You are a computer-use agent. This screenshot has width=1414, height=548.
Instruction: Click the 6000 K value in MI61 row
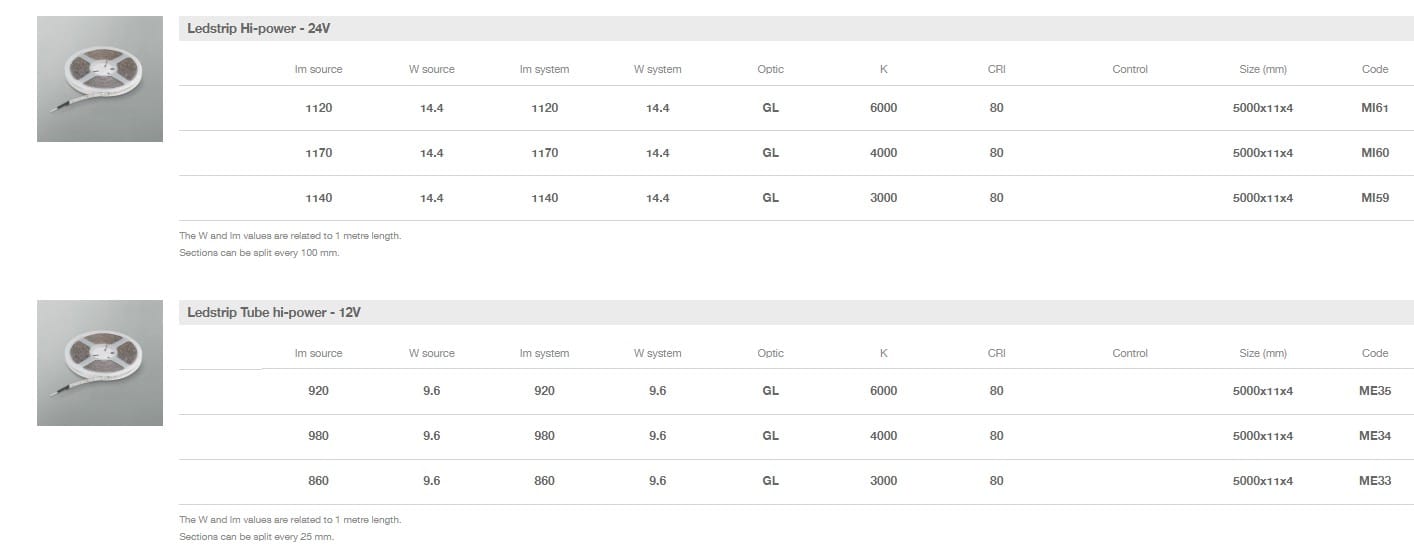click(883, 108)
